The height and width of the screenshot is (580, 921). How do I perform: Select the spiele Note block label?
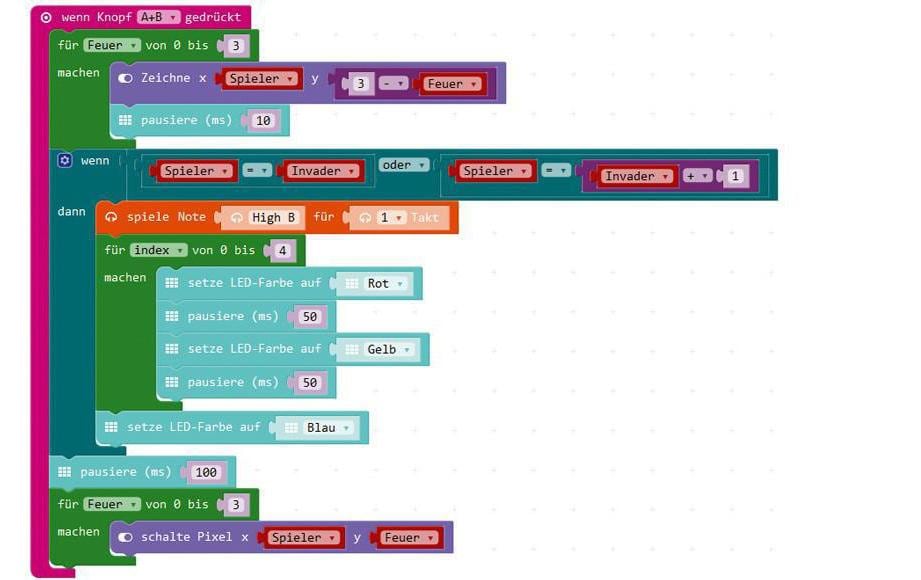click(166, 217)
